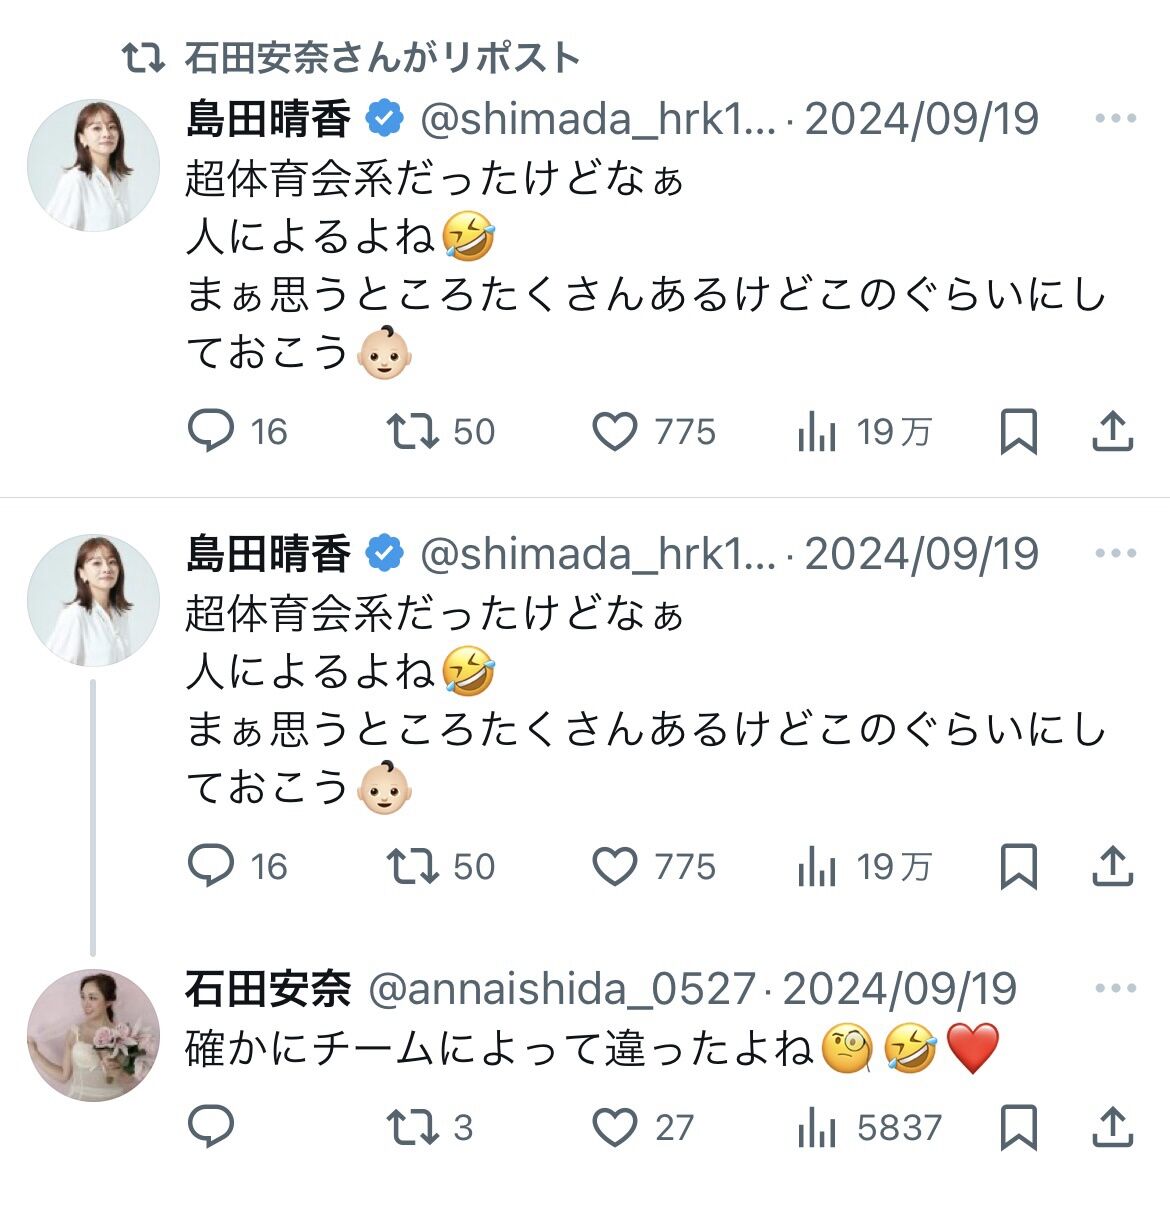Repost 石田安奈's reply with 3 reposts
1170x1211 pixels.
412,1127
